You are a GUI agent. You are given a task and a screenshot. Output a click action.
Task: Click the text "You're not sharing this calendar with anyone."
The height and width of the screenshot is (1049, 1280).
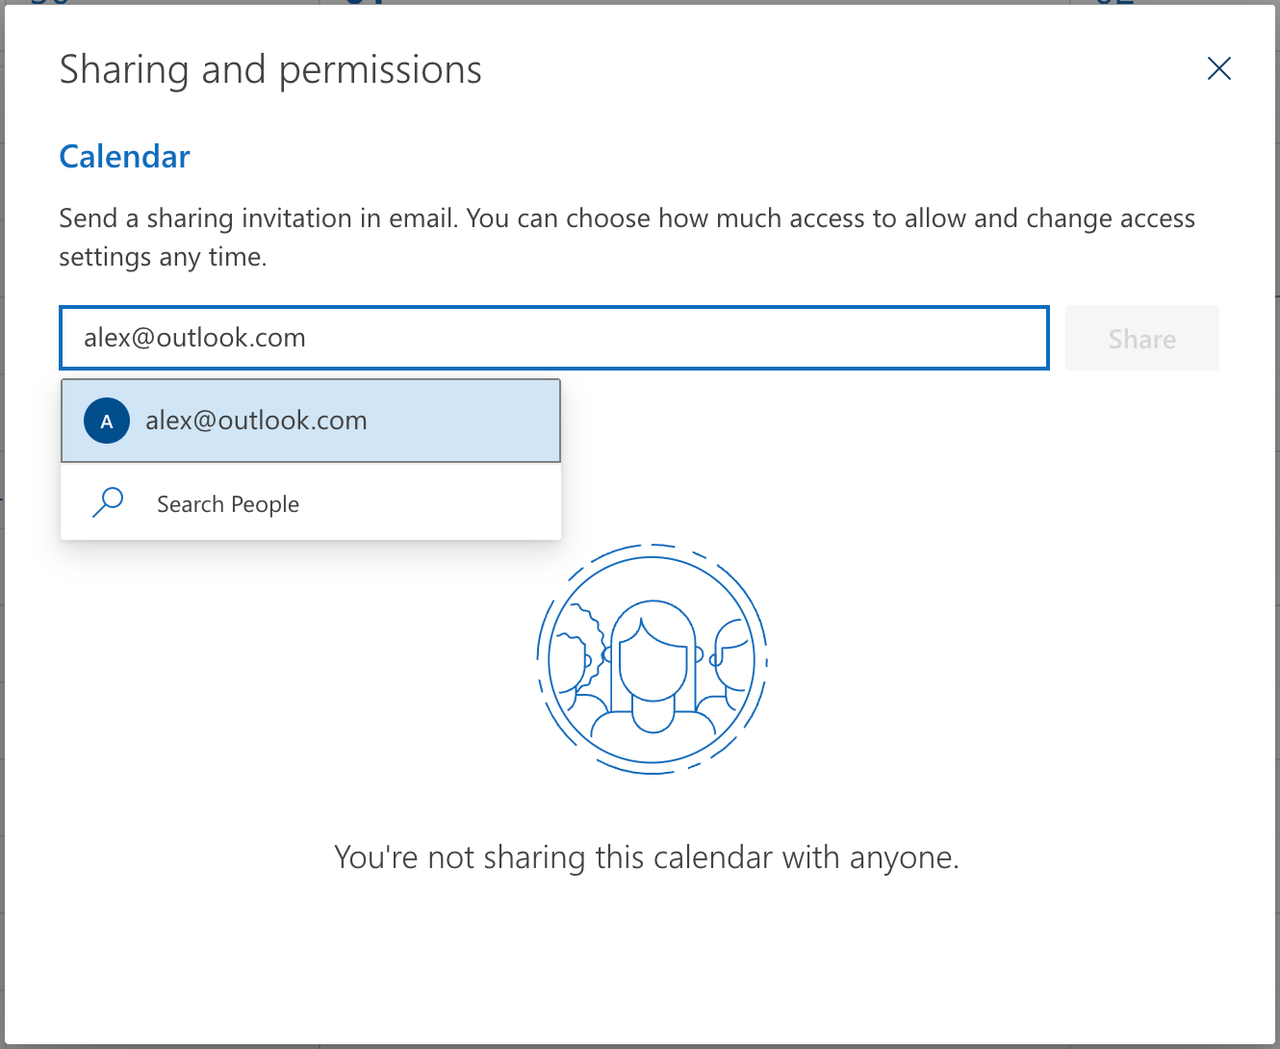click(x=647, y=857)
